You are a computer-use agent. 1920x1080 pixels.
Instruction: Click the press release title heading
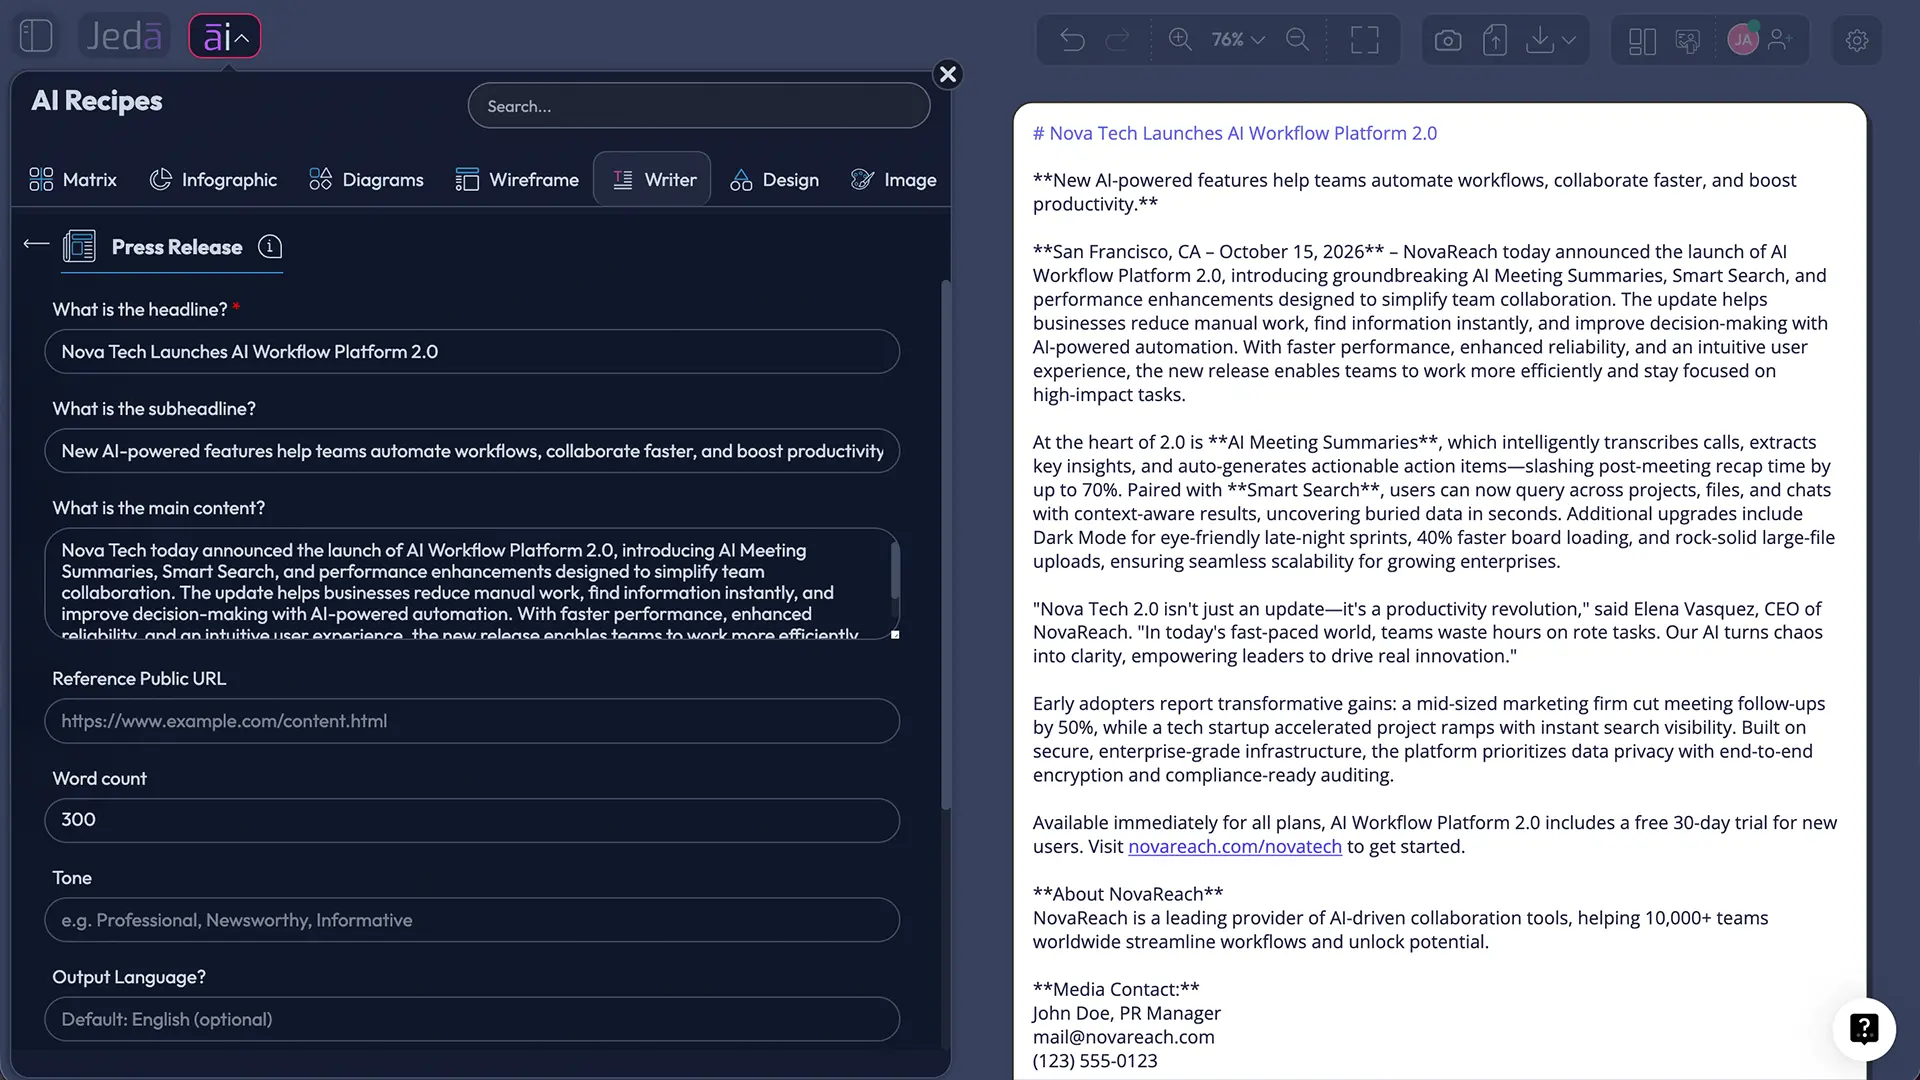(x=1234, y=133)
